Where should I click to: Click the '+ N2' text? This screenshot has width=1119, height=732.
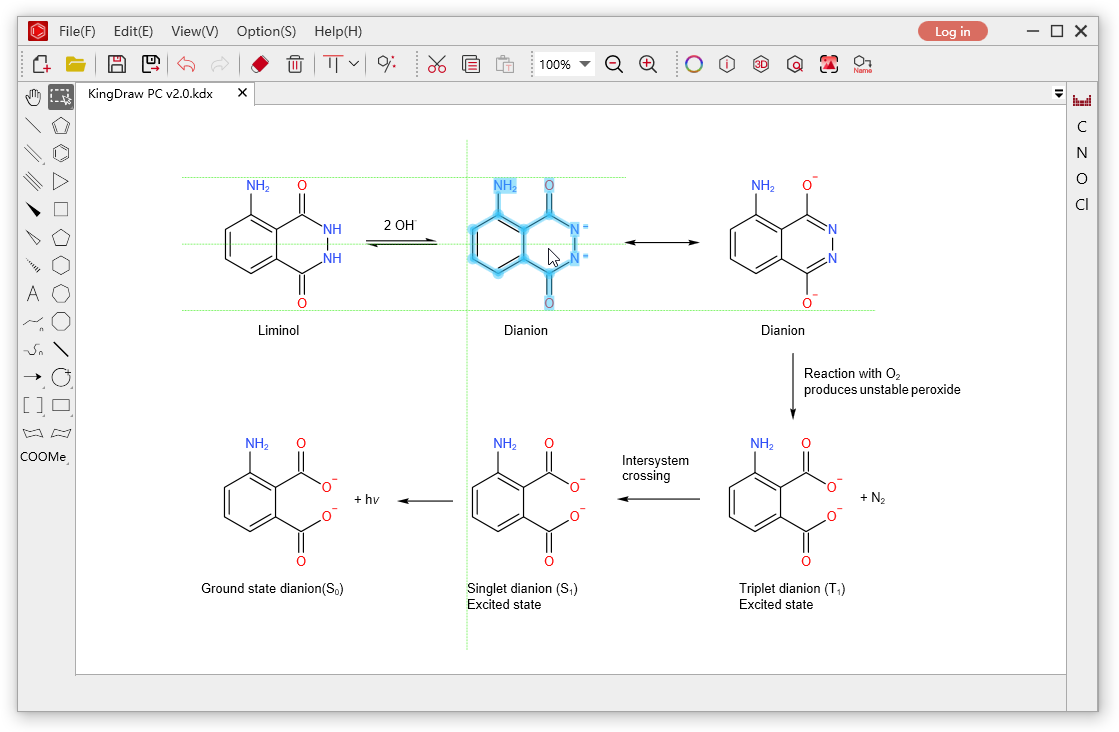coord(872,498)
